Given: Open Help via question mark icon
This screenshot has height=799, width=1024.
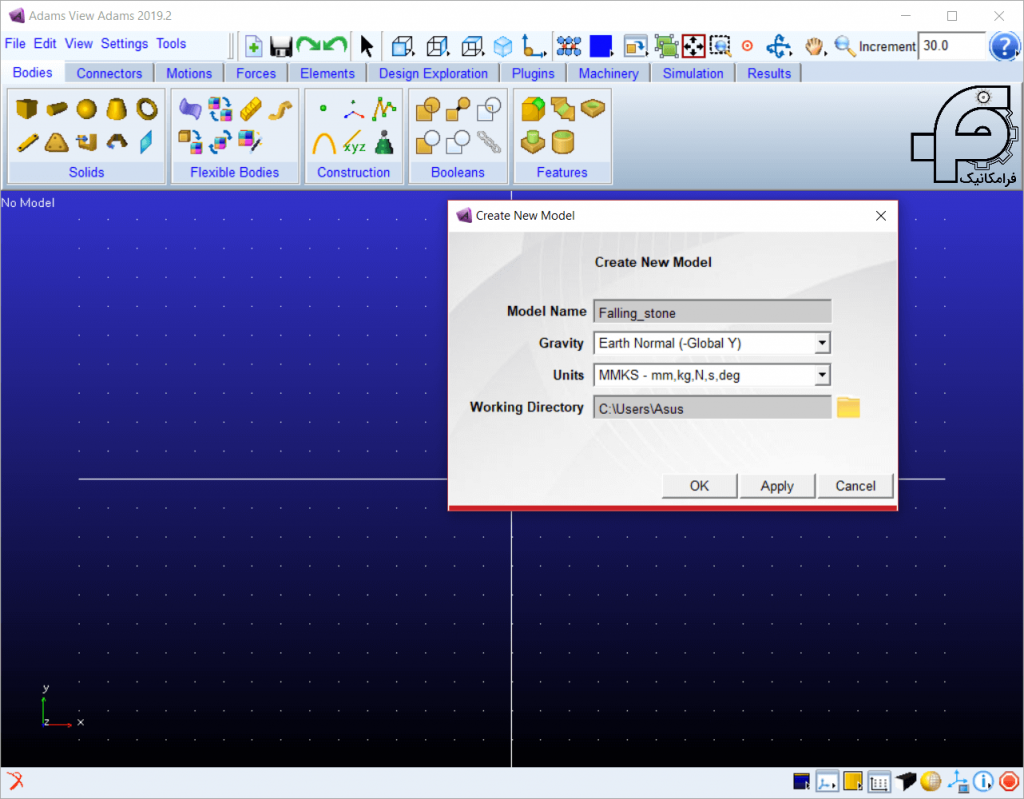Looking at the screenshot, I should (x=1004, y=46).
